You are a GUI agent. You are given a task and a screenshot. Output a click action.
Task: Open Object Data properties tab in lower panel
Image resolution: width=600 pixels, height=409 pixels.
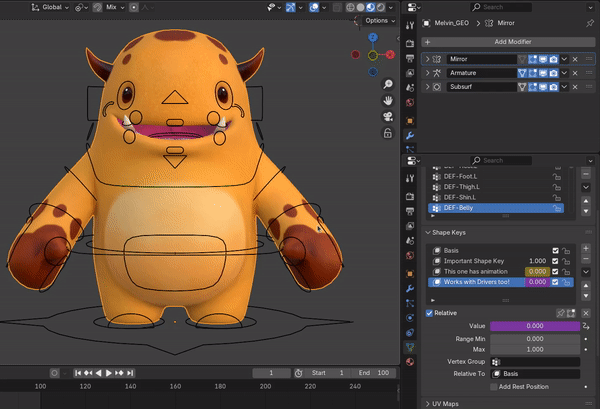coord(410,347)
